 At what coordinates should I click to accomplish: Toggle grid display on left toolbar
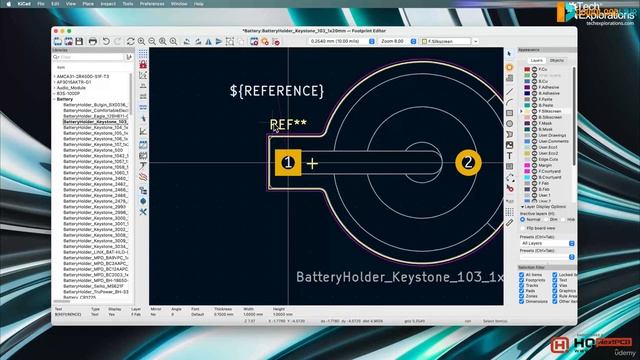point(143,53)
